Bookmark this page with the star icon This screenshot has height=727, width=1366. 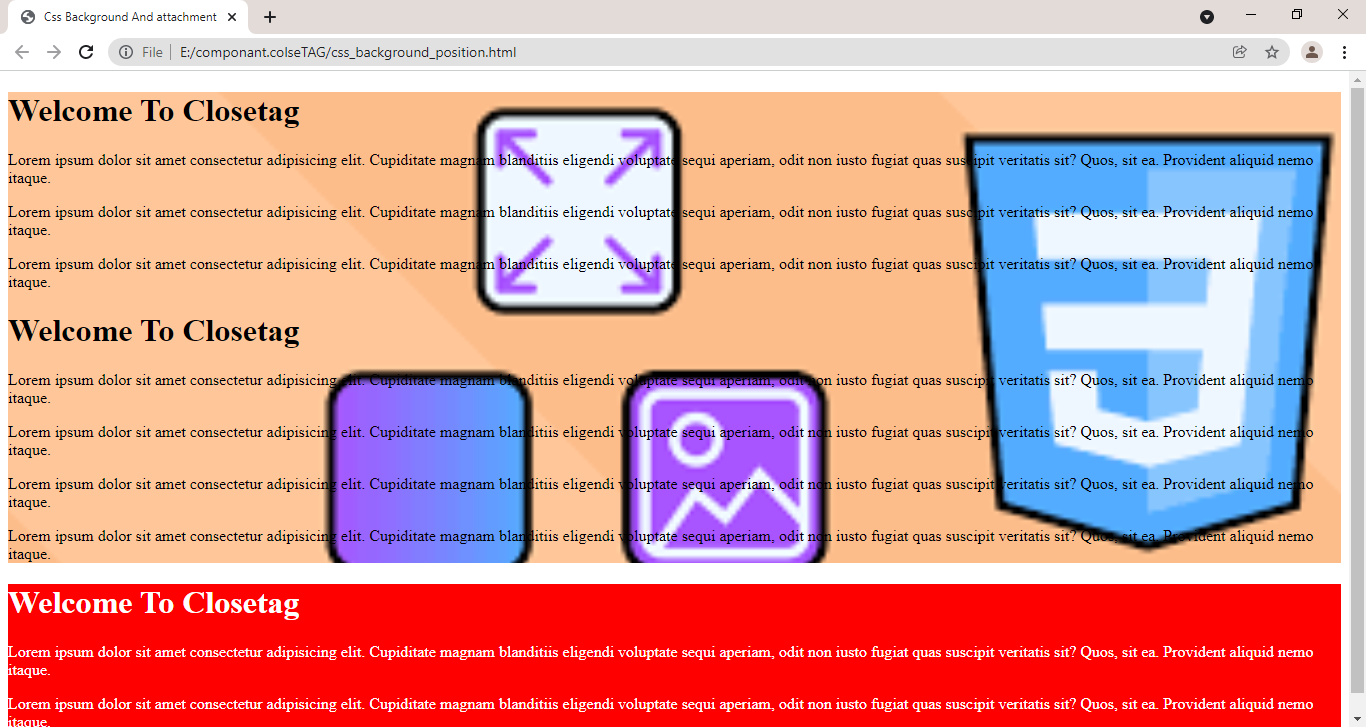[1272, 52]
